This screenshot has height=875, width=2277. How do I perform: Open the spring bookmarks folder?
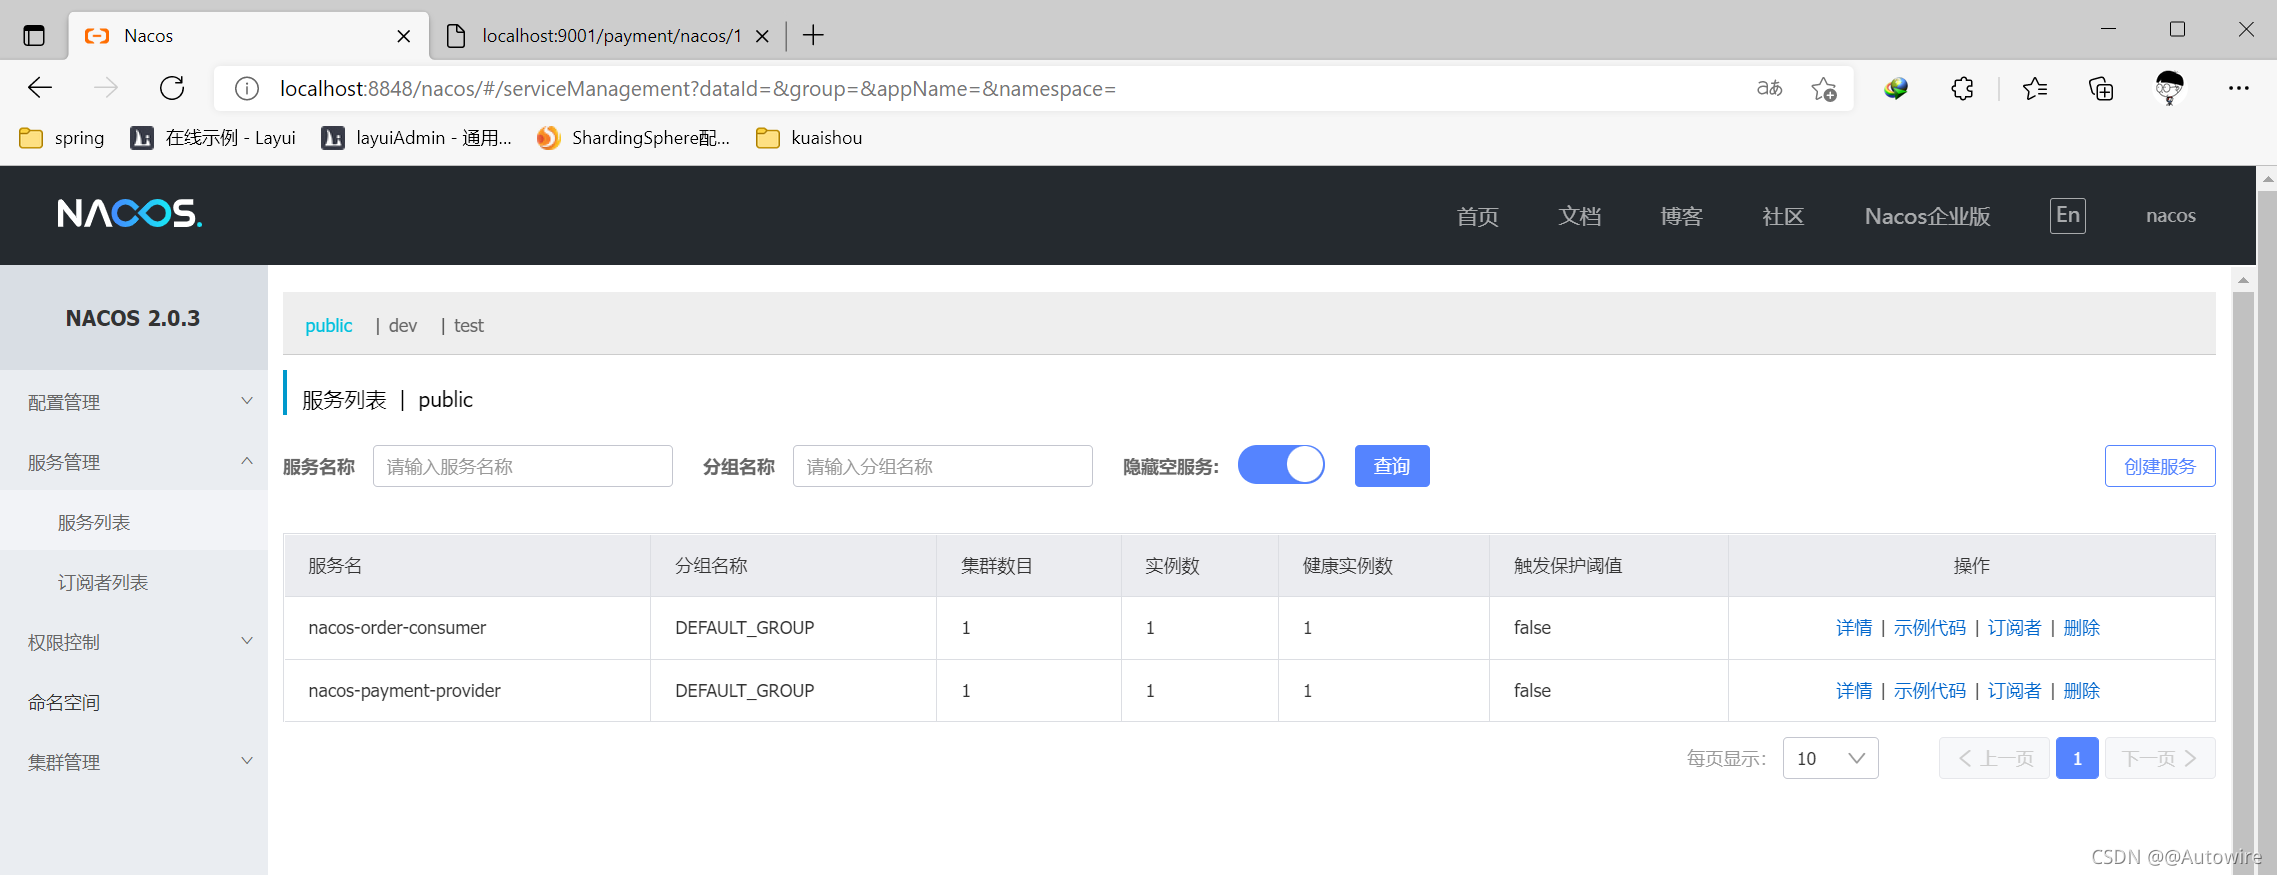[62, 138]
